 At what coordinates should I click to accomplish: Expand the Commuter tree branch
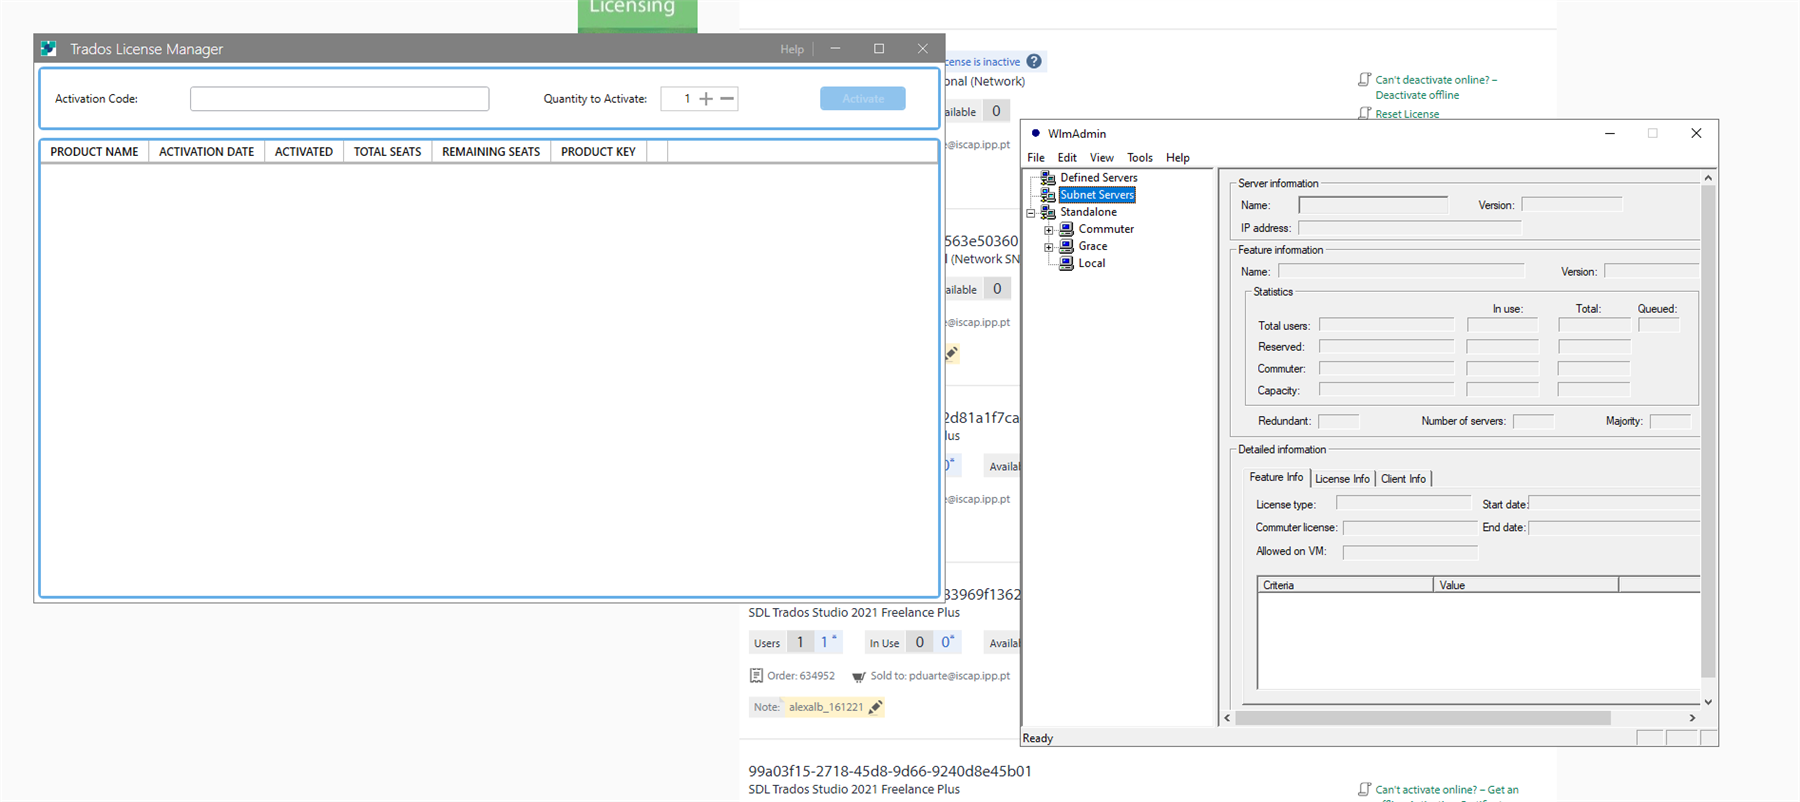1049,230
